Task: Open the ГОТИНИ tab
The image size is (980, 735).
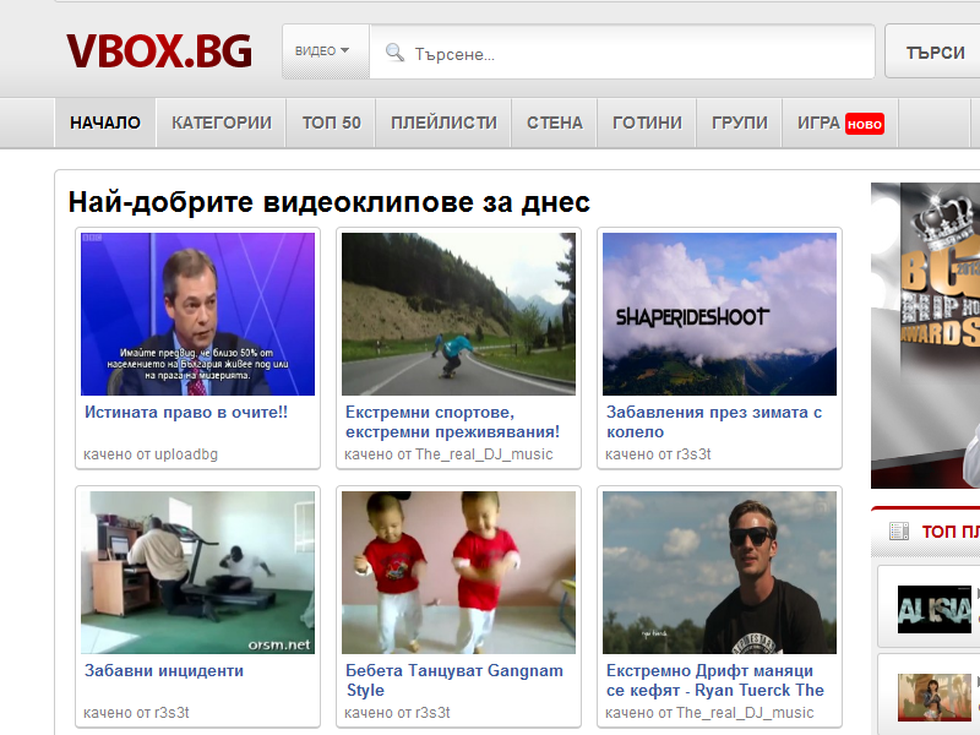Action: click(x=647, y=123)
